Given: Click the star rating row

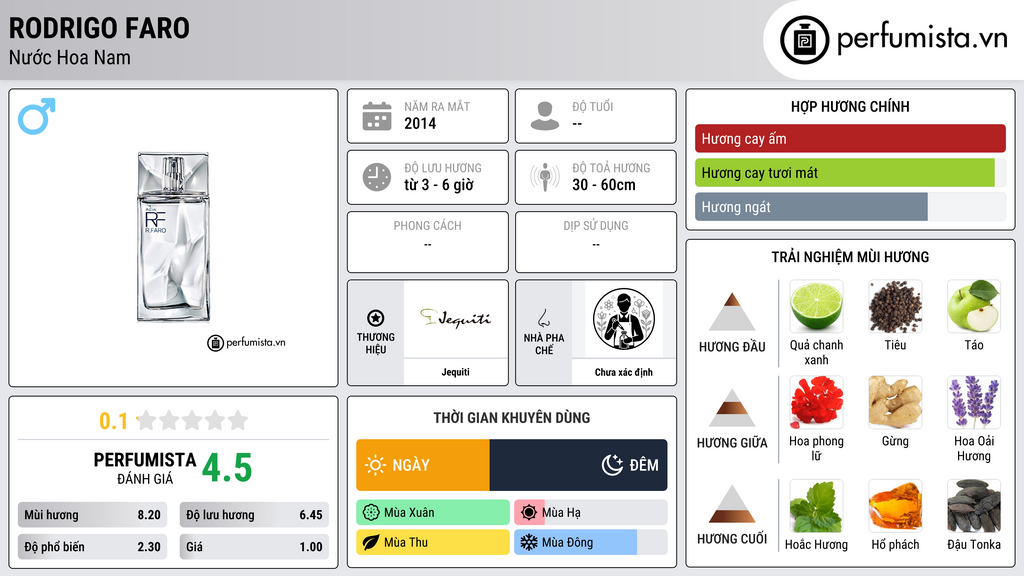Looking at the screenshot, I should [192, 421].
